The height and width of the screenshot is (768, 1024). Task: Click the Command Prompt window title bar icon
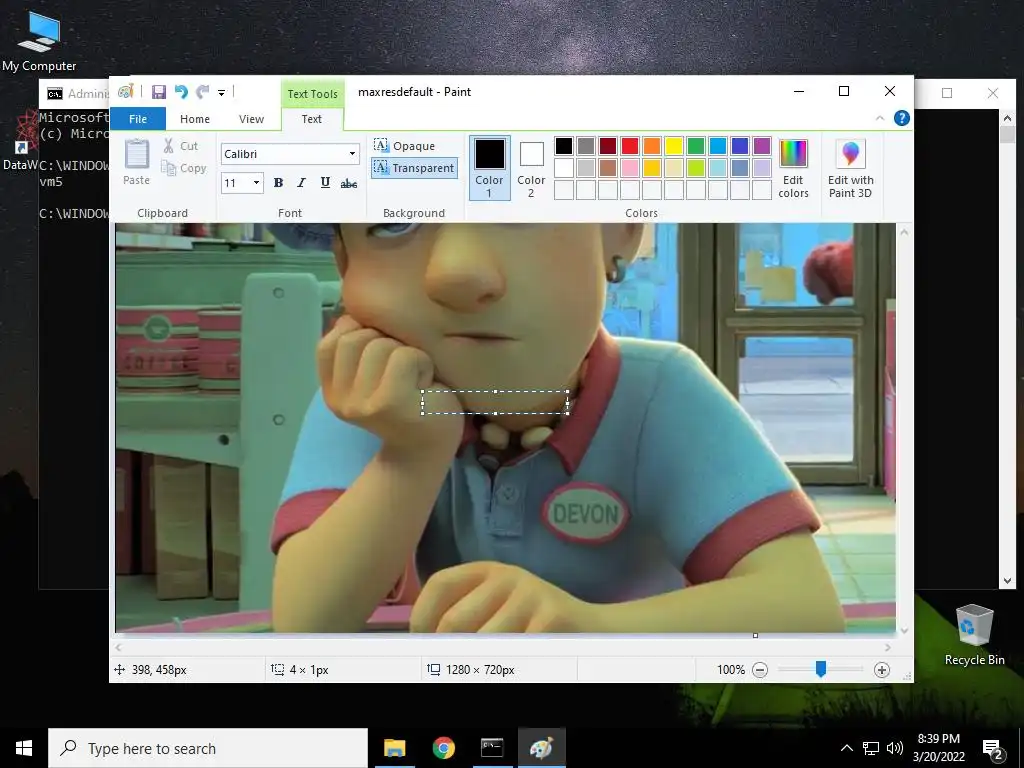click(x=55, y=93)
